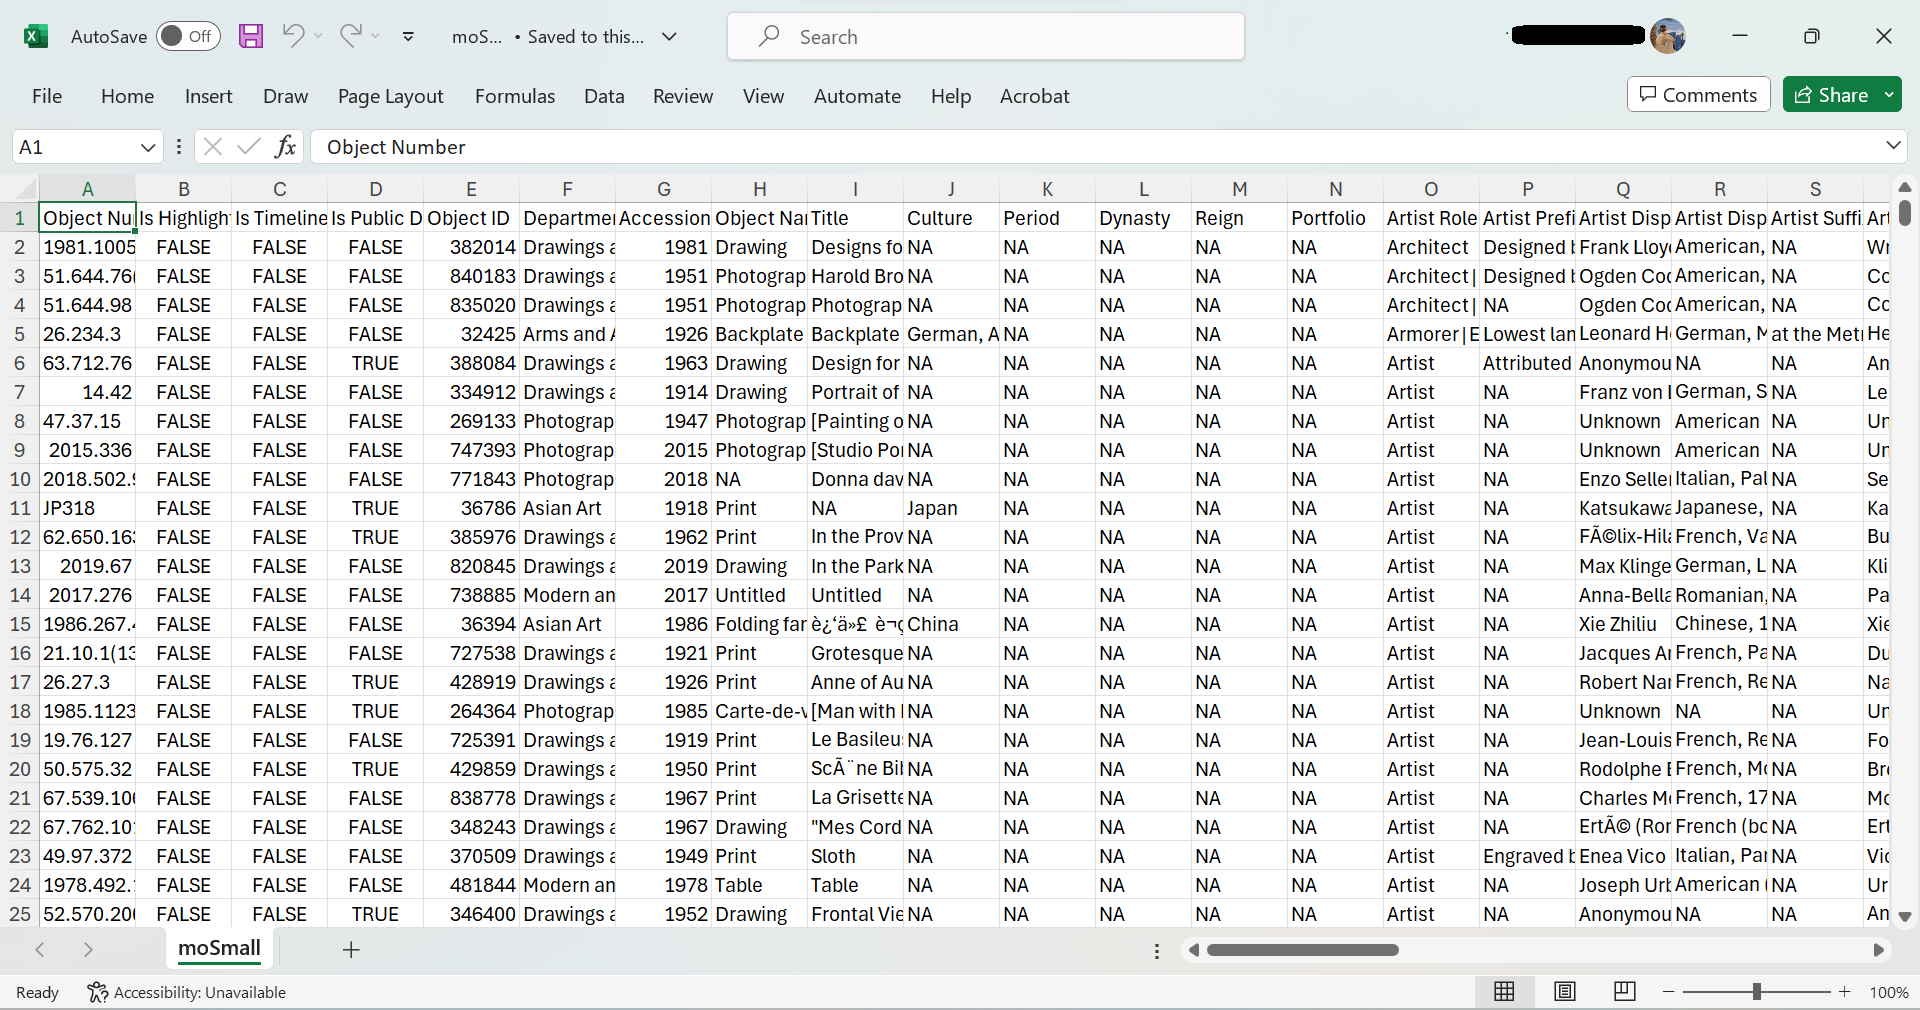Switch to Page Break Preview icon
Viewport: 1920px width, 1010px height.
coord(1625,991)
